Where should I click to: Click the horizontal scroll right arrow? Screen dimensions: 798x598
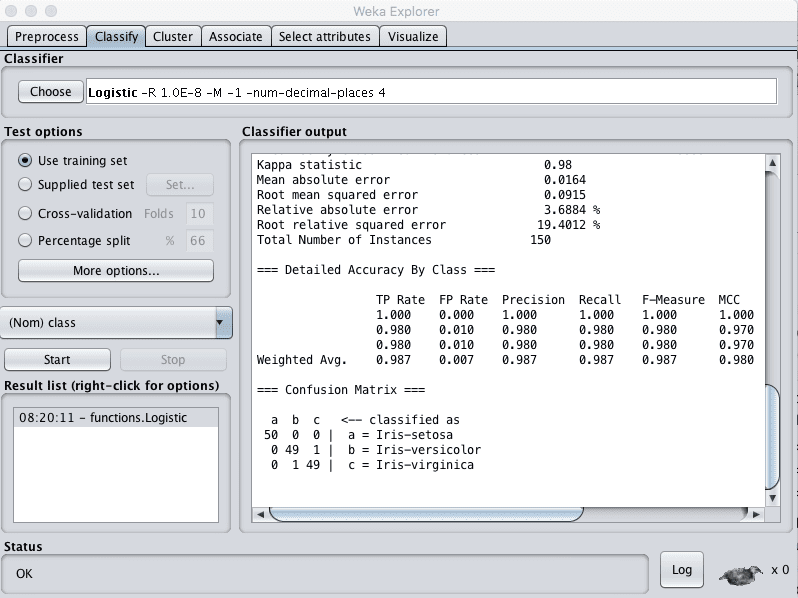[756, 515]
